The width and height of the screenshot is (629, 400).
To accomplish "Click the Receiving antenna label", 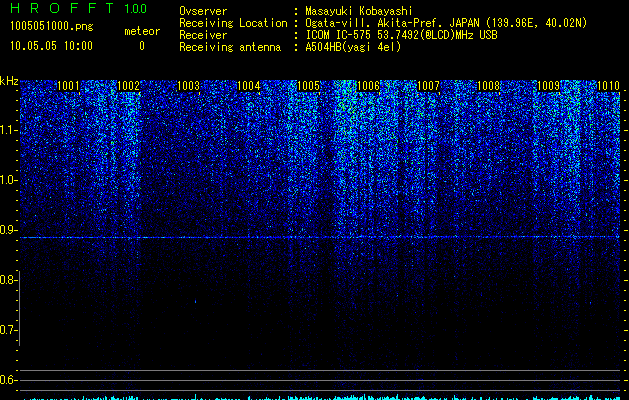I will (x=230, y=47).
